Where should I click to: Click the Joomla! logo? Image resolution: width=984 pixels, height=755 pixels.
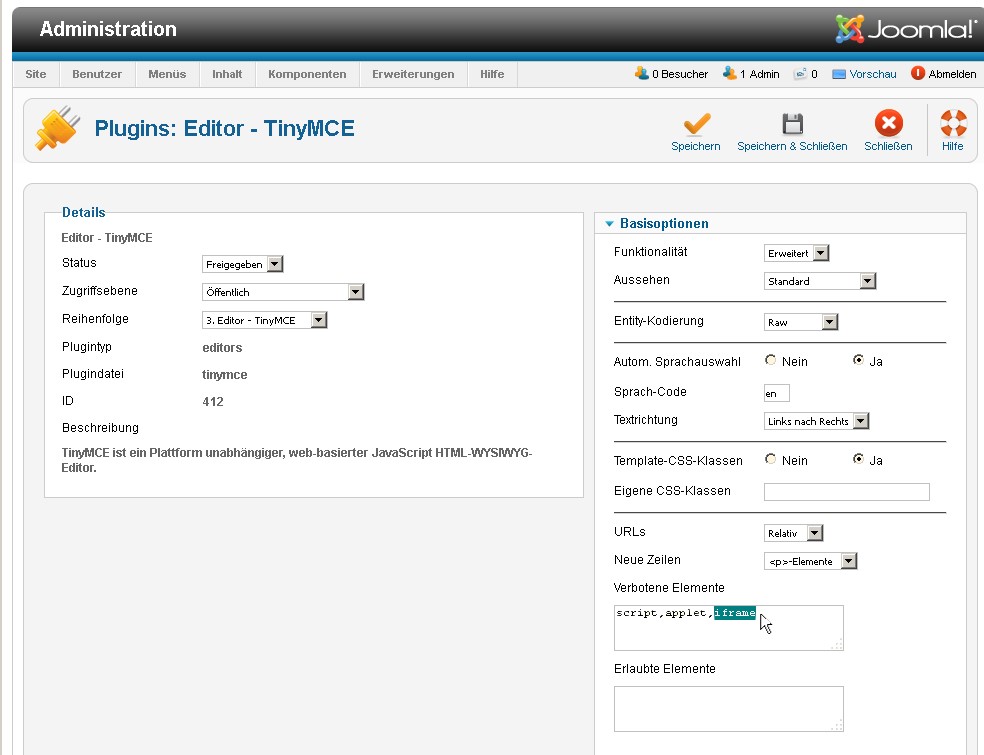pyautogui.click(x=906, y=29)
